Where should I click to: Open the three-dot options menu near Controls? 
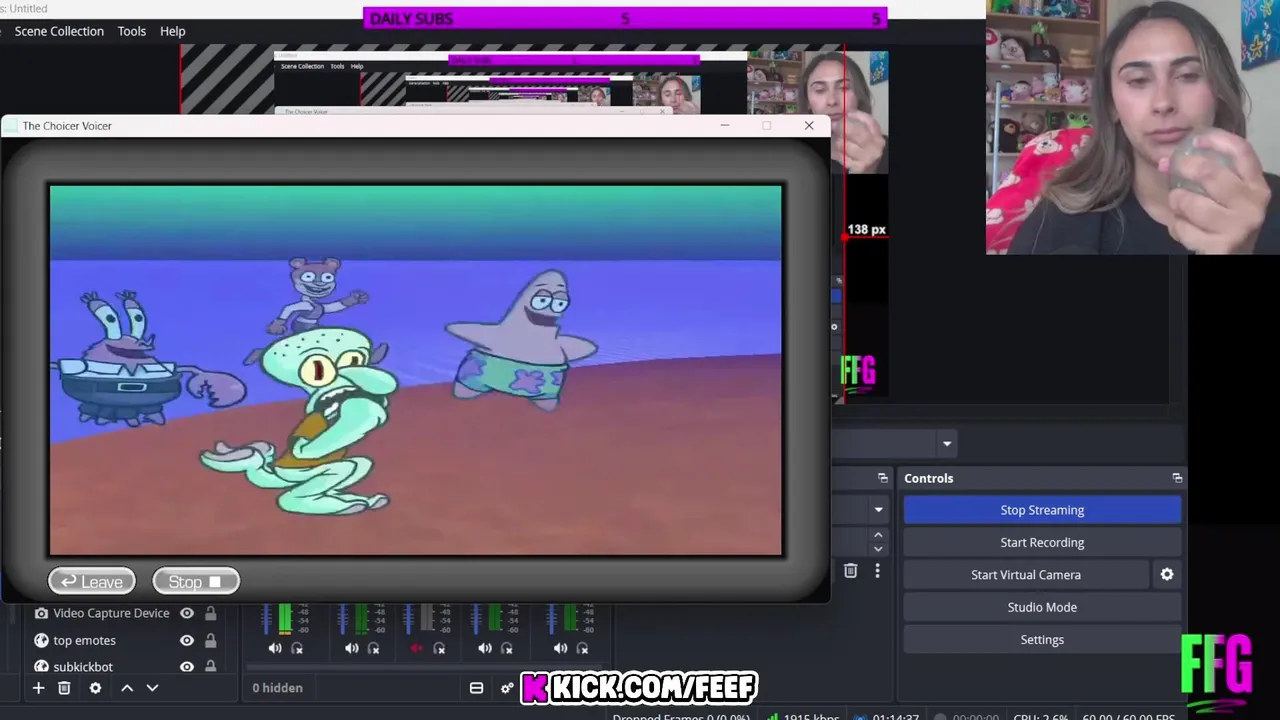877,571
